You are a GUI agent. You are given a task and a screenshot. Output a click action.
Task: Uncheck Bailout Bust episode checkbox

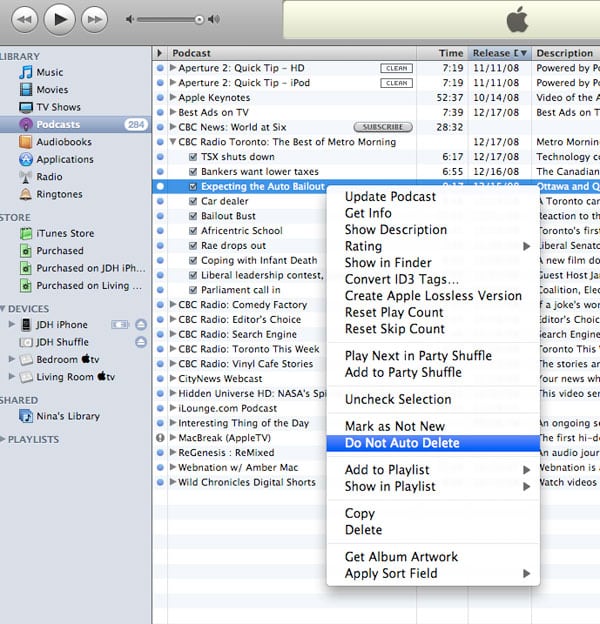(x=193, y=216)
